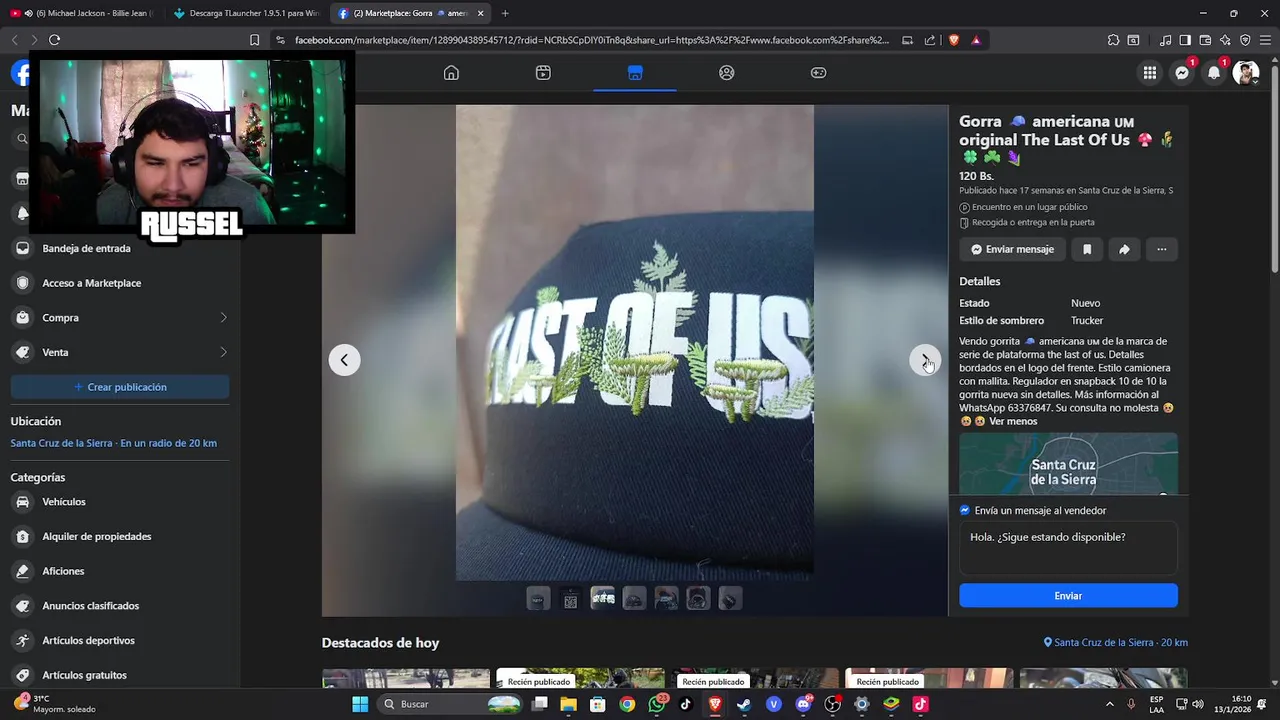This screenshot has height=720, width=1280.
Task: Open Bandeja de entrada in the sidebar
Action: (x=120, y=248)
